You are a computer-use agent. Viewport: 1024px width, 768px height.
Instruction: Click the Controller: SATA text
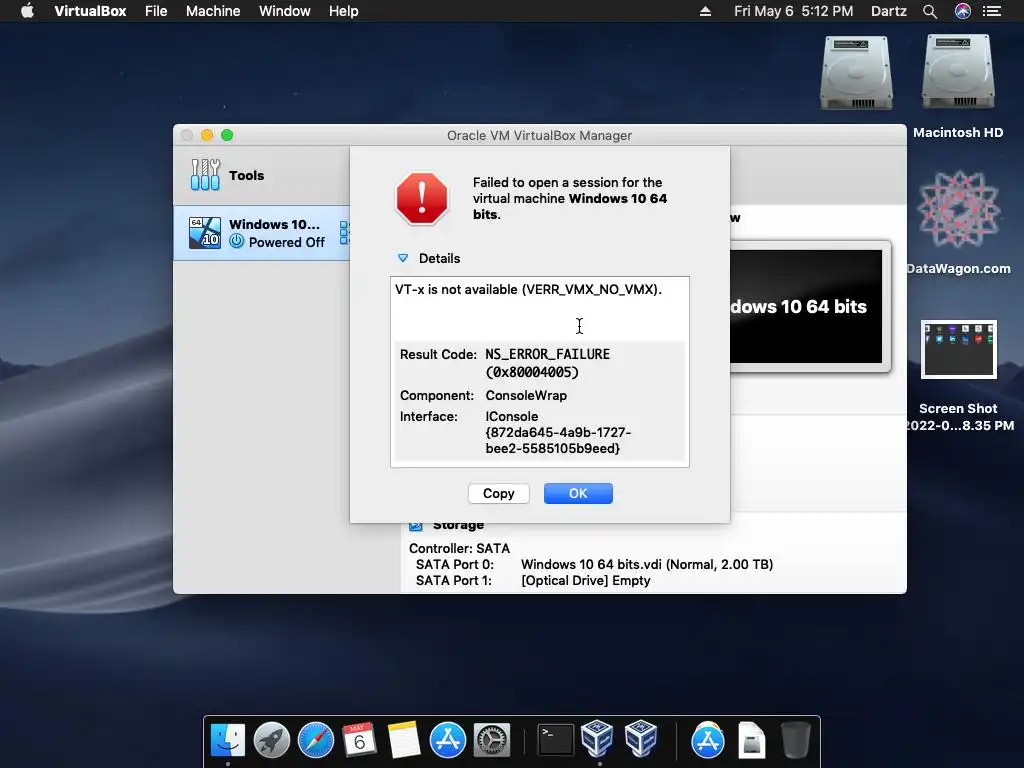tap(459, 549)
